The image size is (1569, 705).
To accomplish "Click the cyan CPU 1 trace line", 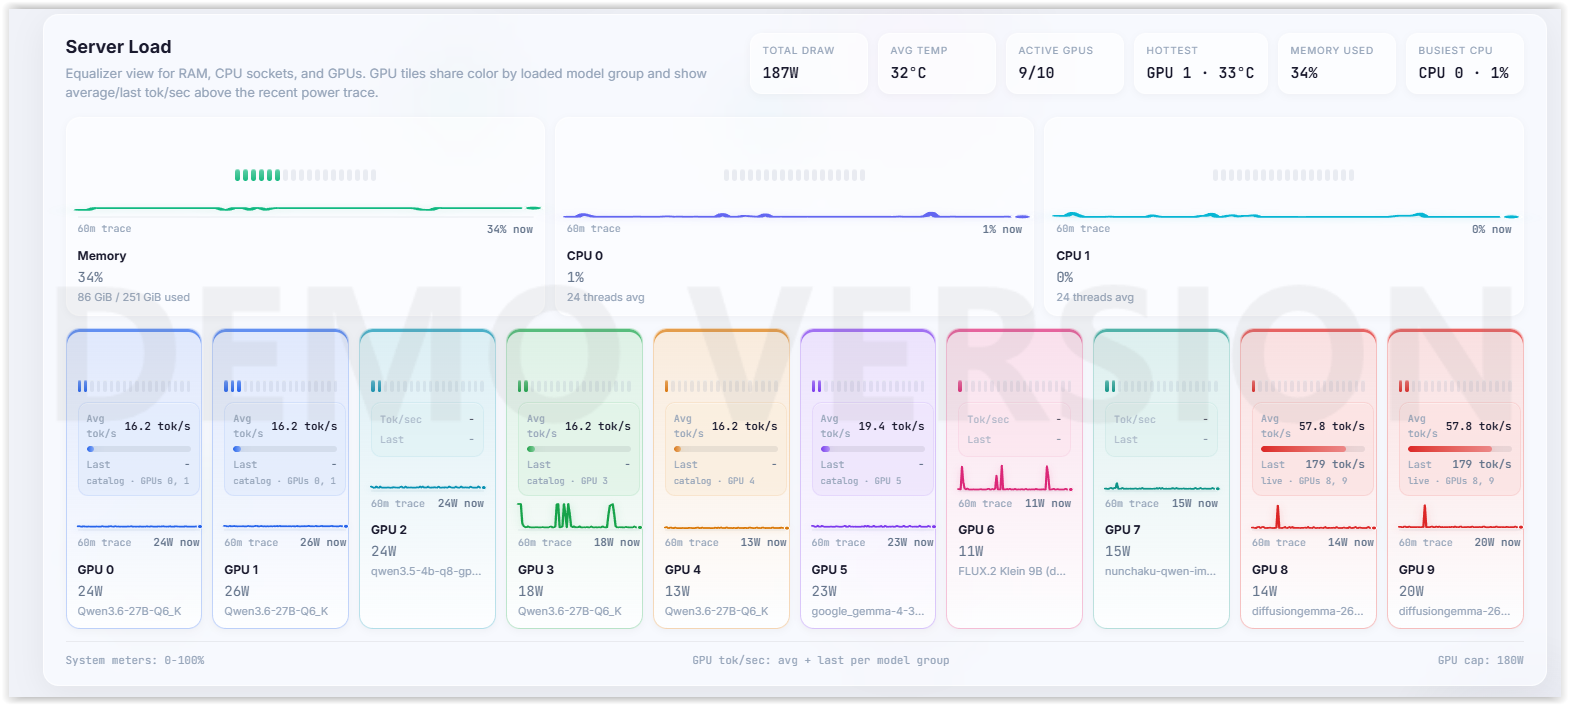I will [x=1285, y=215].
